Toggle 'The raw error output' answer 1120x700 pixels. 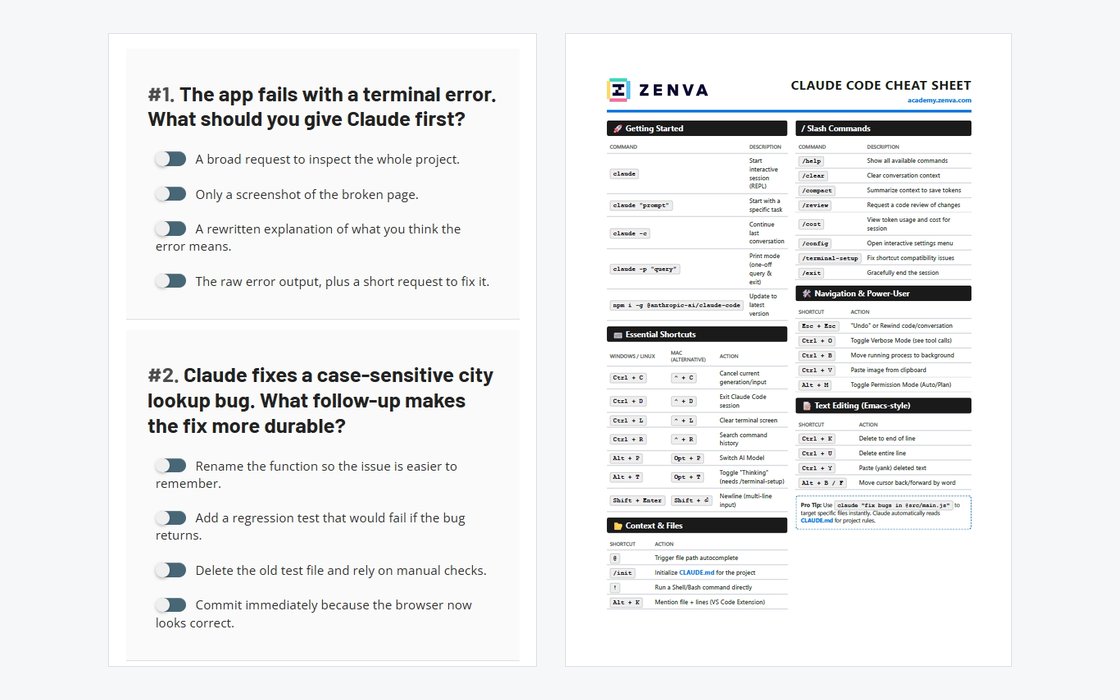point(171,281)
